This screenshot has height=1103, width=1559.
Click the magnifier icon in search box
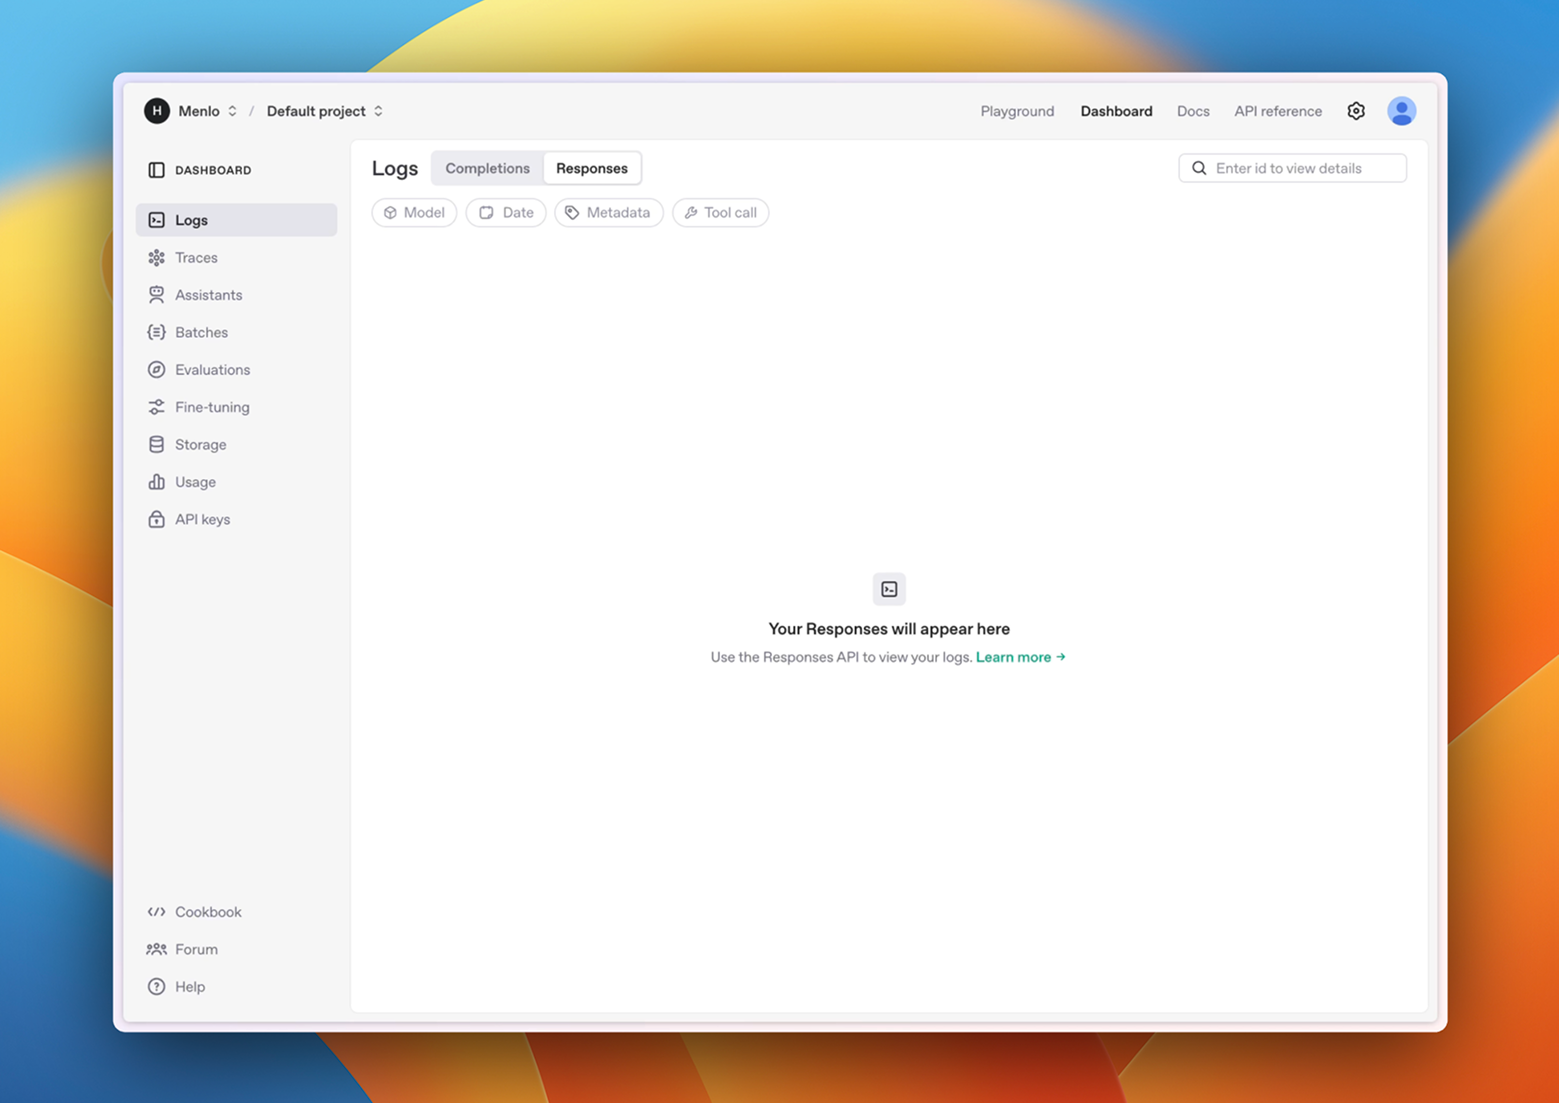1199,168
